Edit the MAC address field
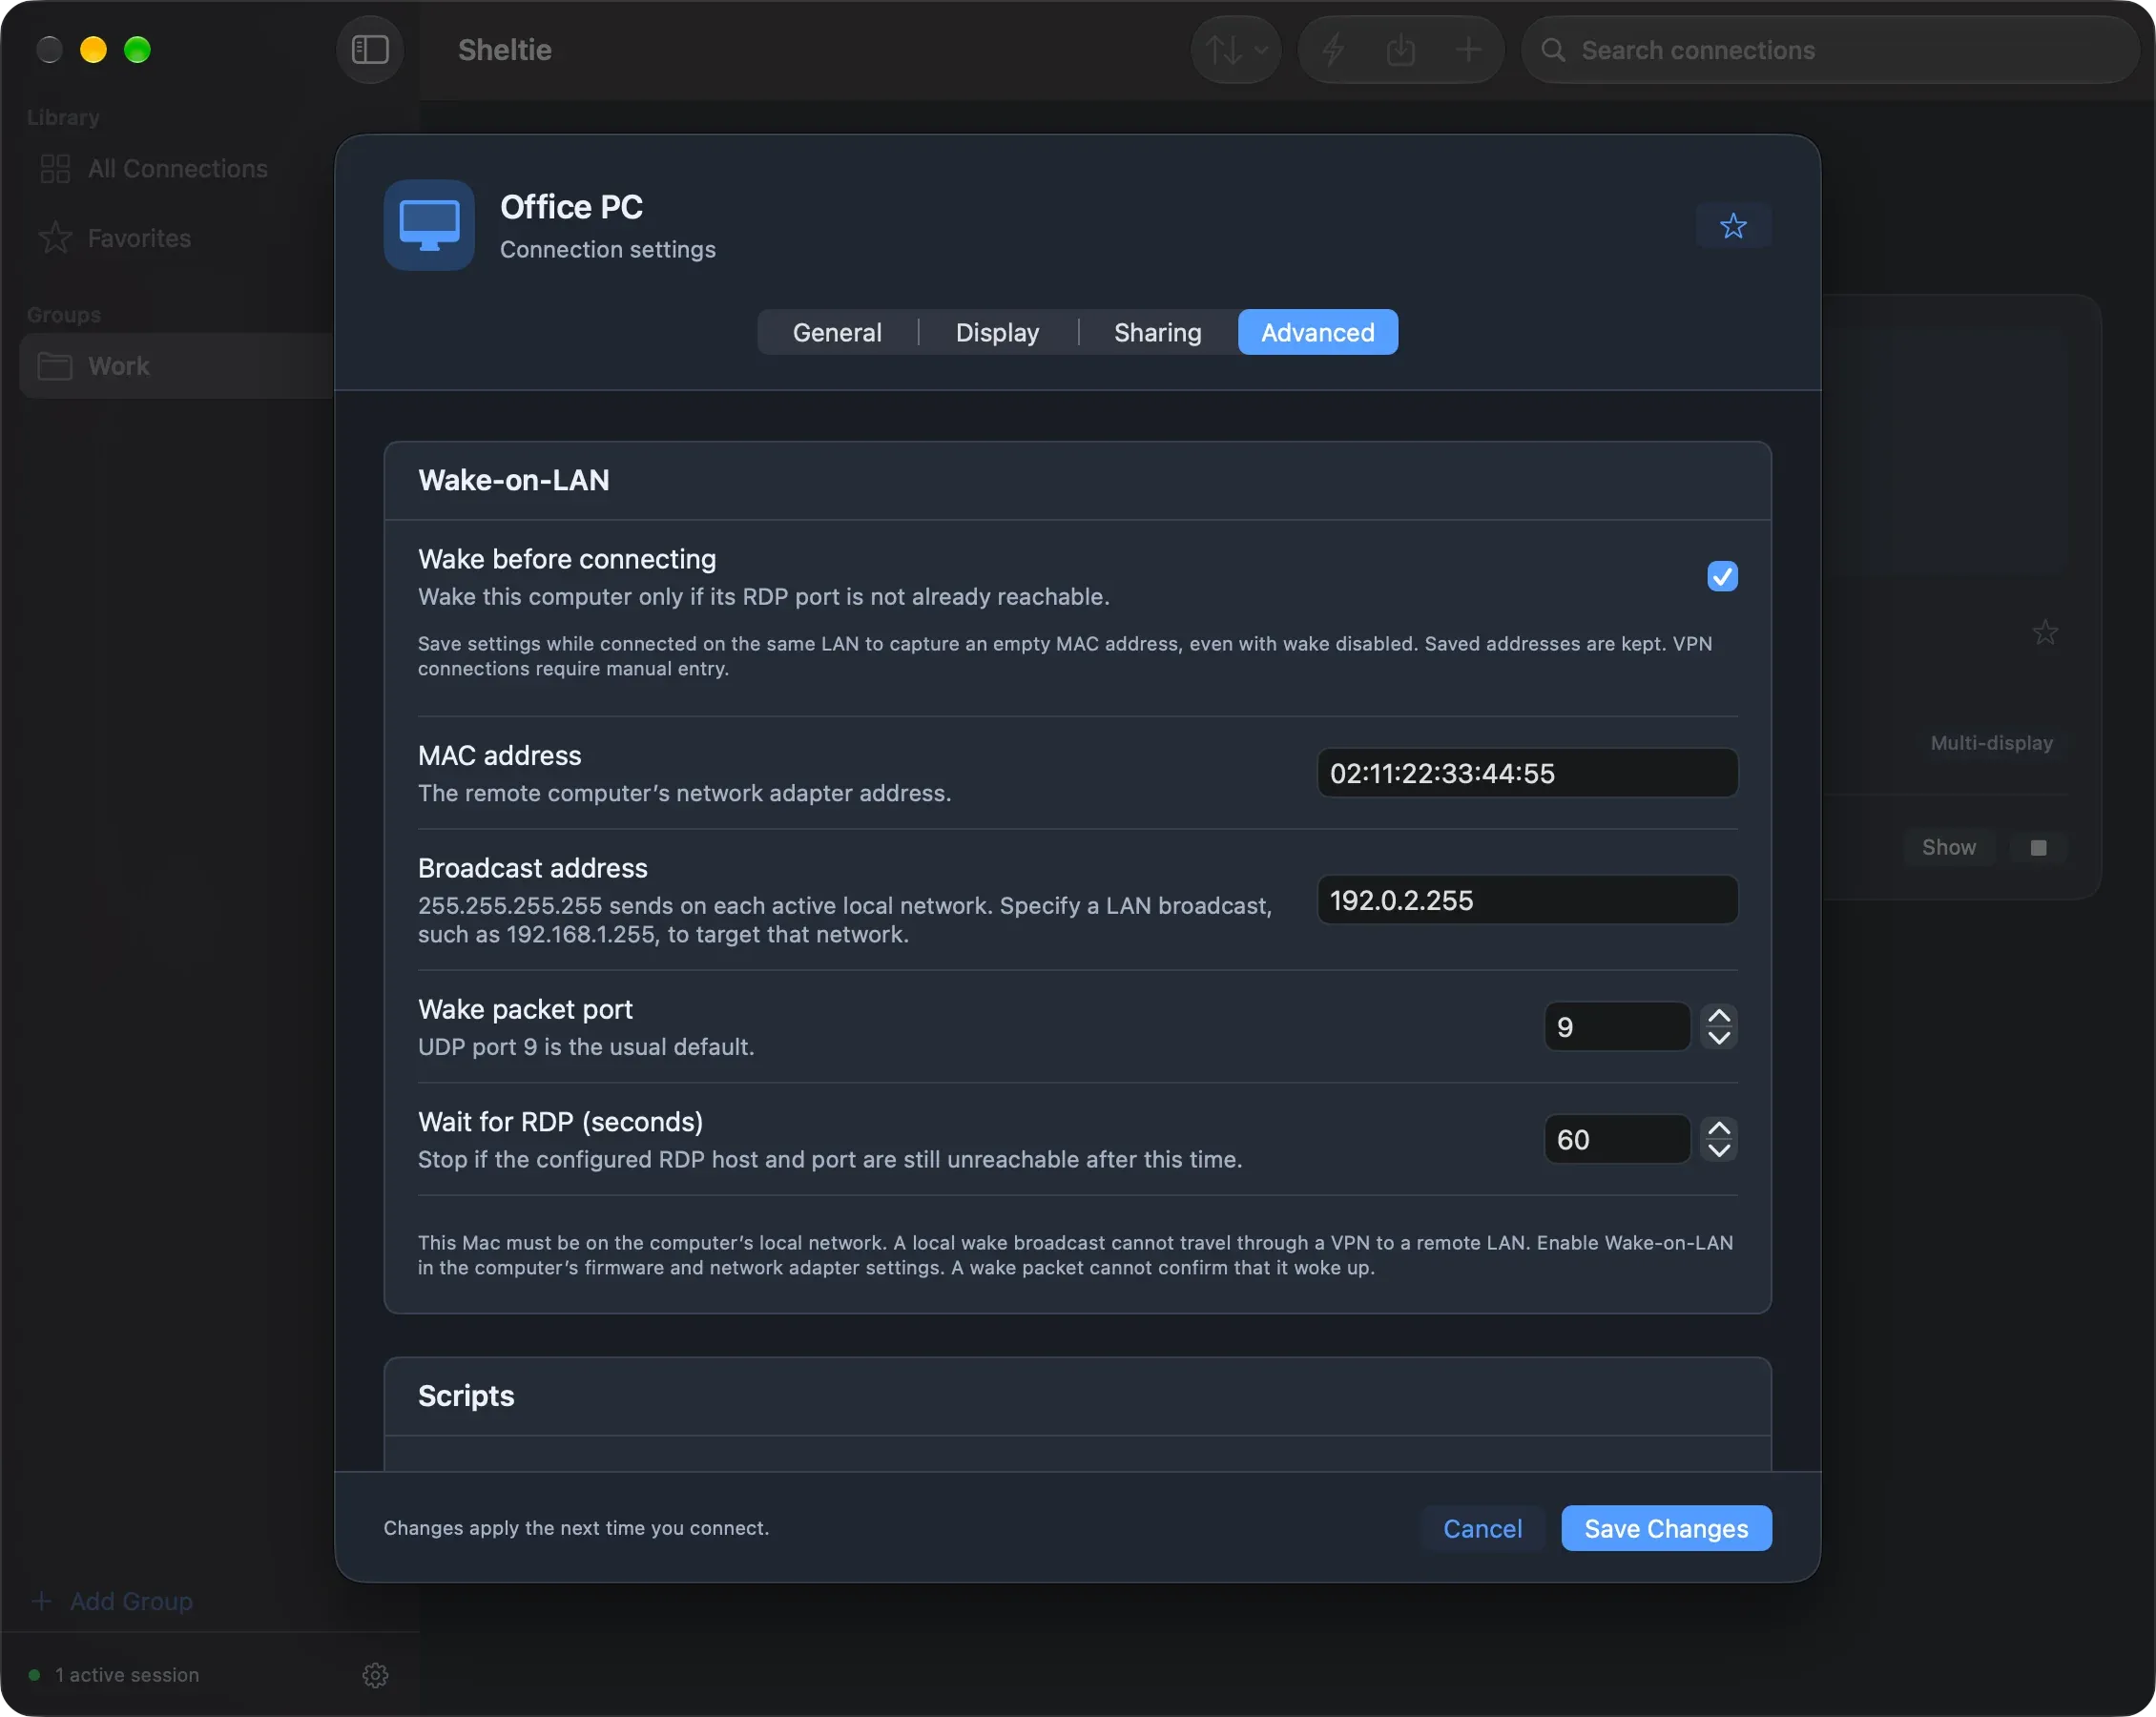 click(1527, 773)
